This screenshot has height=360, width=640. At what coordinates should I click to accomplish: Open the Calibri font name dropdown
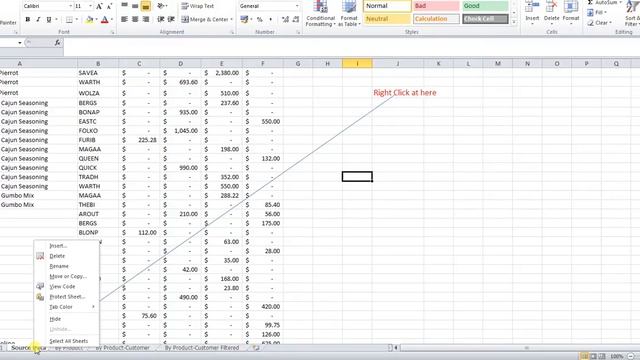pos(70,6)
